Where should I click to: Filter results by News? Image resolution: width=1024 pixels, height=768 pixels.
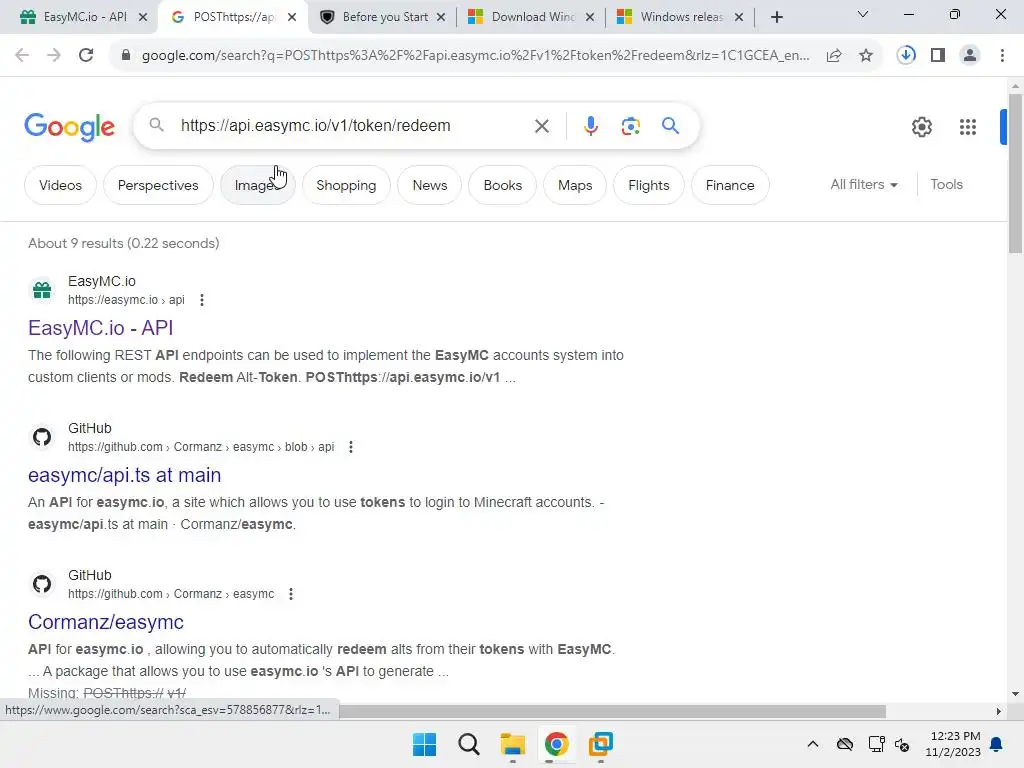[x=430, y=185]
